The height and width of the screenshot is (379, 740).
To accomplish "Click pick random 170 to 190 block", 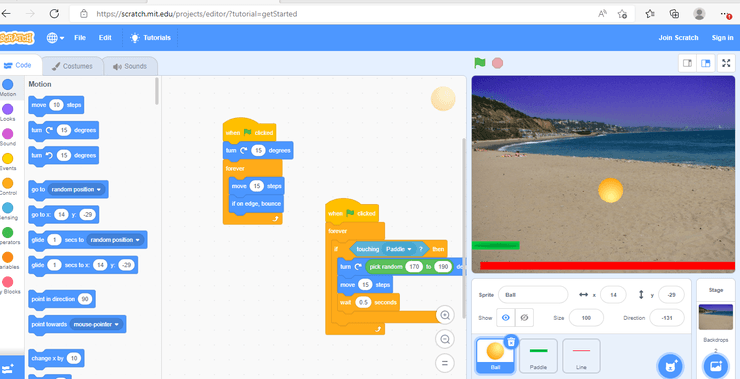I will [409, 267].
